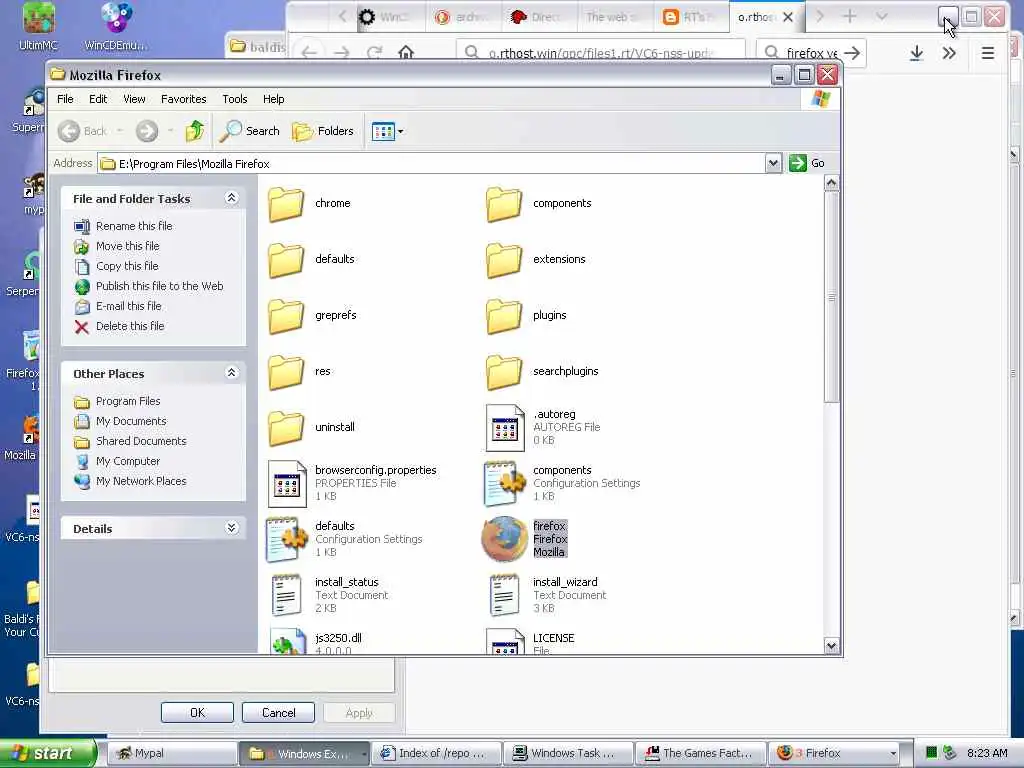Open the Edit menu

(x=98, y=99)
